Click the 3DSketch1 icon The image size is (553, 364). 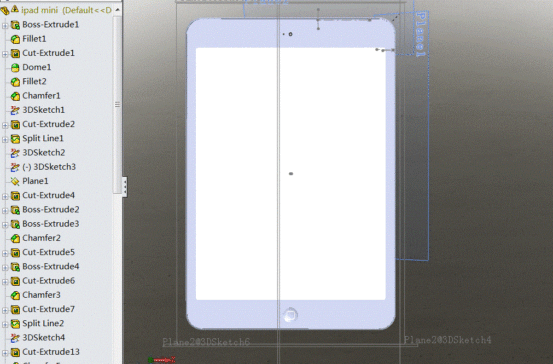pyautogui.click(x=15, y=110)
